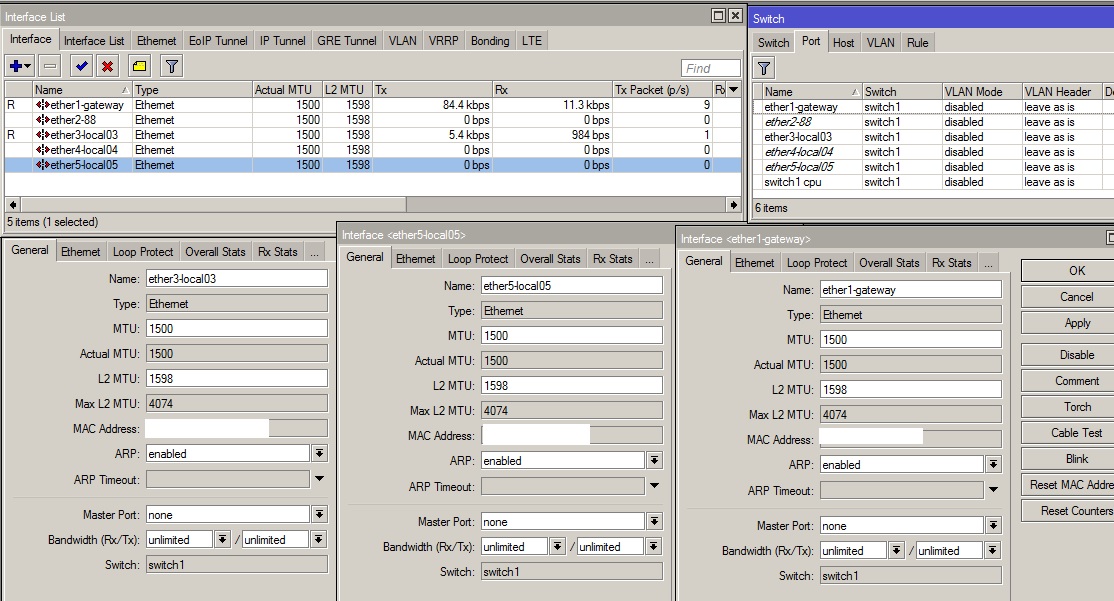Open the IP Tunnel tab
1114x601 pixels.
282,40
